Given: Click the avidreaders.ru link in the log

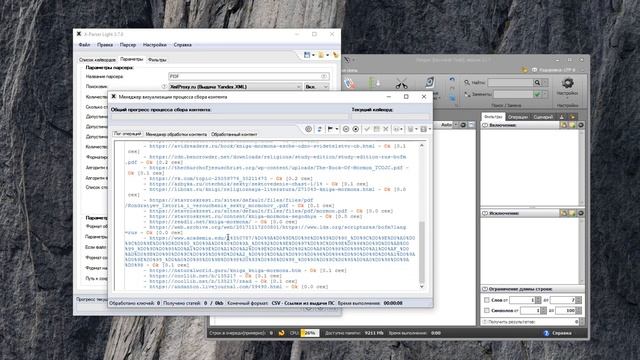Looking at the screenshot, I should click(x=262, y=146).
